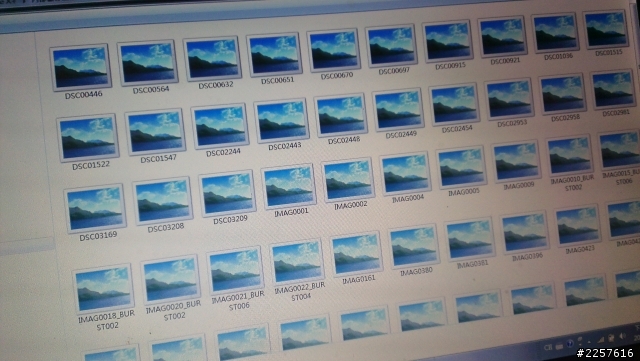This screenshot has width=640, height=361.
Task: Select the IMAG0380 image thumbnail
Action: click(414, 246)
